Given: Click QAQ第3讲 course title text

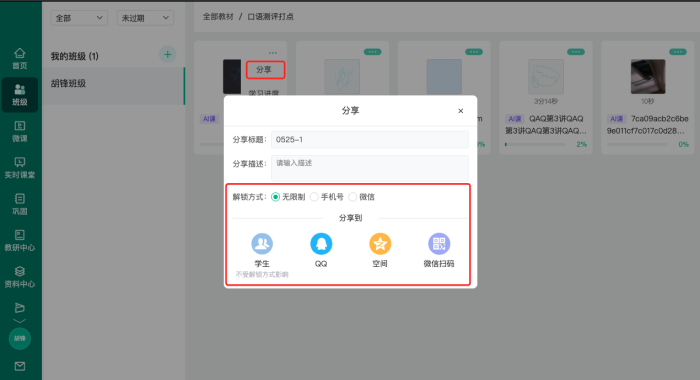Looking at the screenshot, I should coord(546,125).
